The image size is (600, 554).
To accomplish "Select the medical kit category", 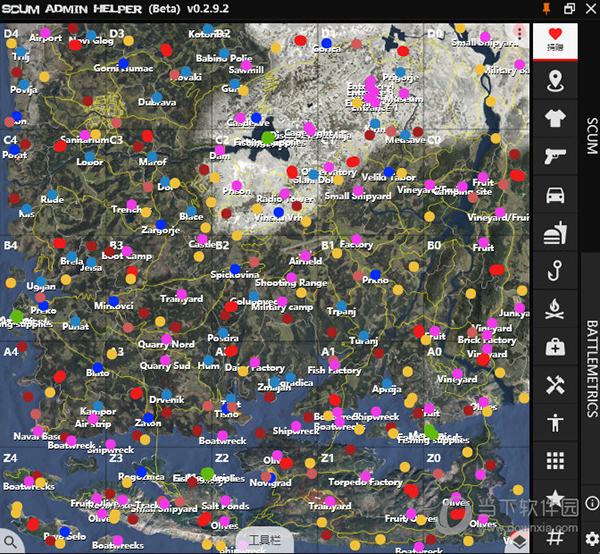I will tap(555, 346).
